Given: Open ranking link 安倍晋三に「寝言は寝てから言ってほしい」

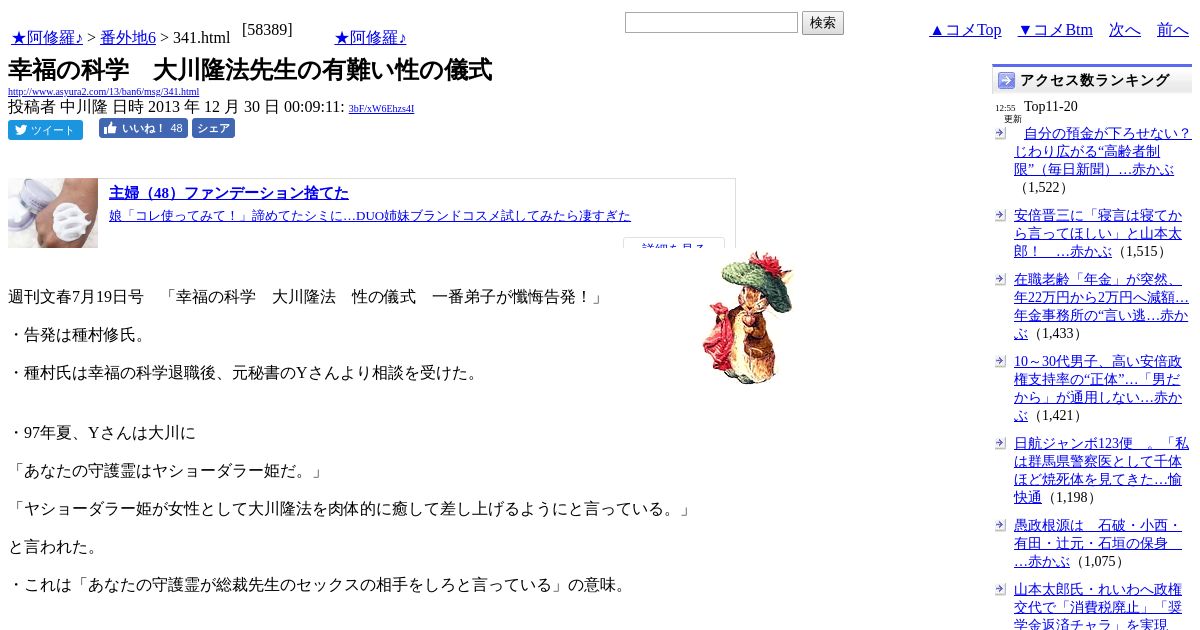Looking at the screenshot, I should coord(1098,233).
